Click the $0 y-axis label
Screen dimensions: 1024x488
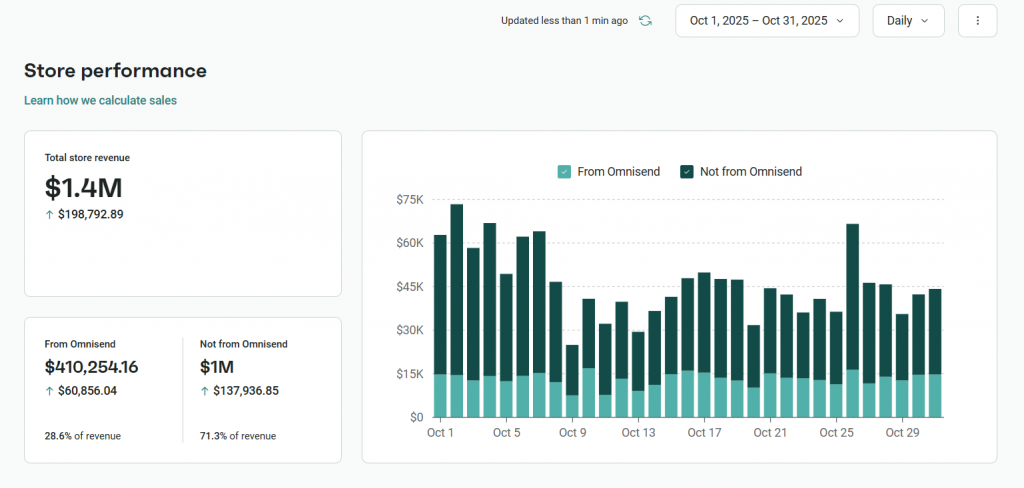point(417,417)
